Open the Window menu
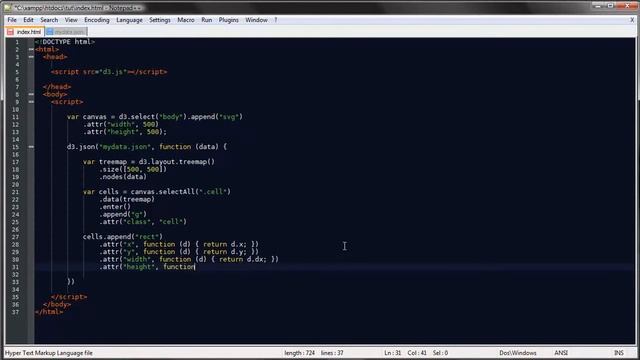This screenshot has height=360, width=640. pyautogui.click(x=256, y=20)
